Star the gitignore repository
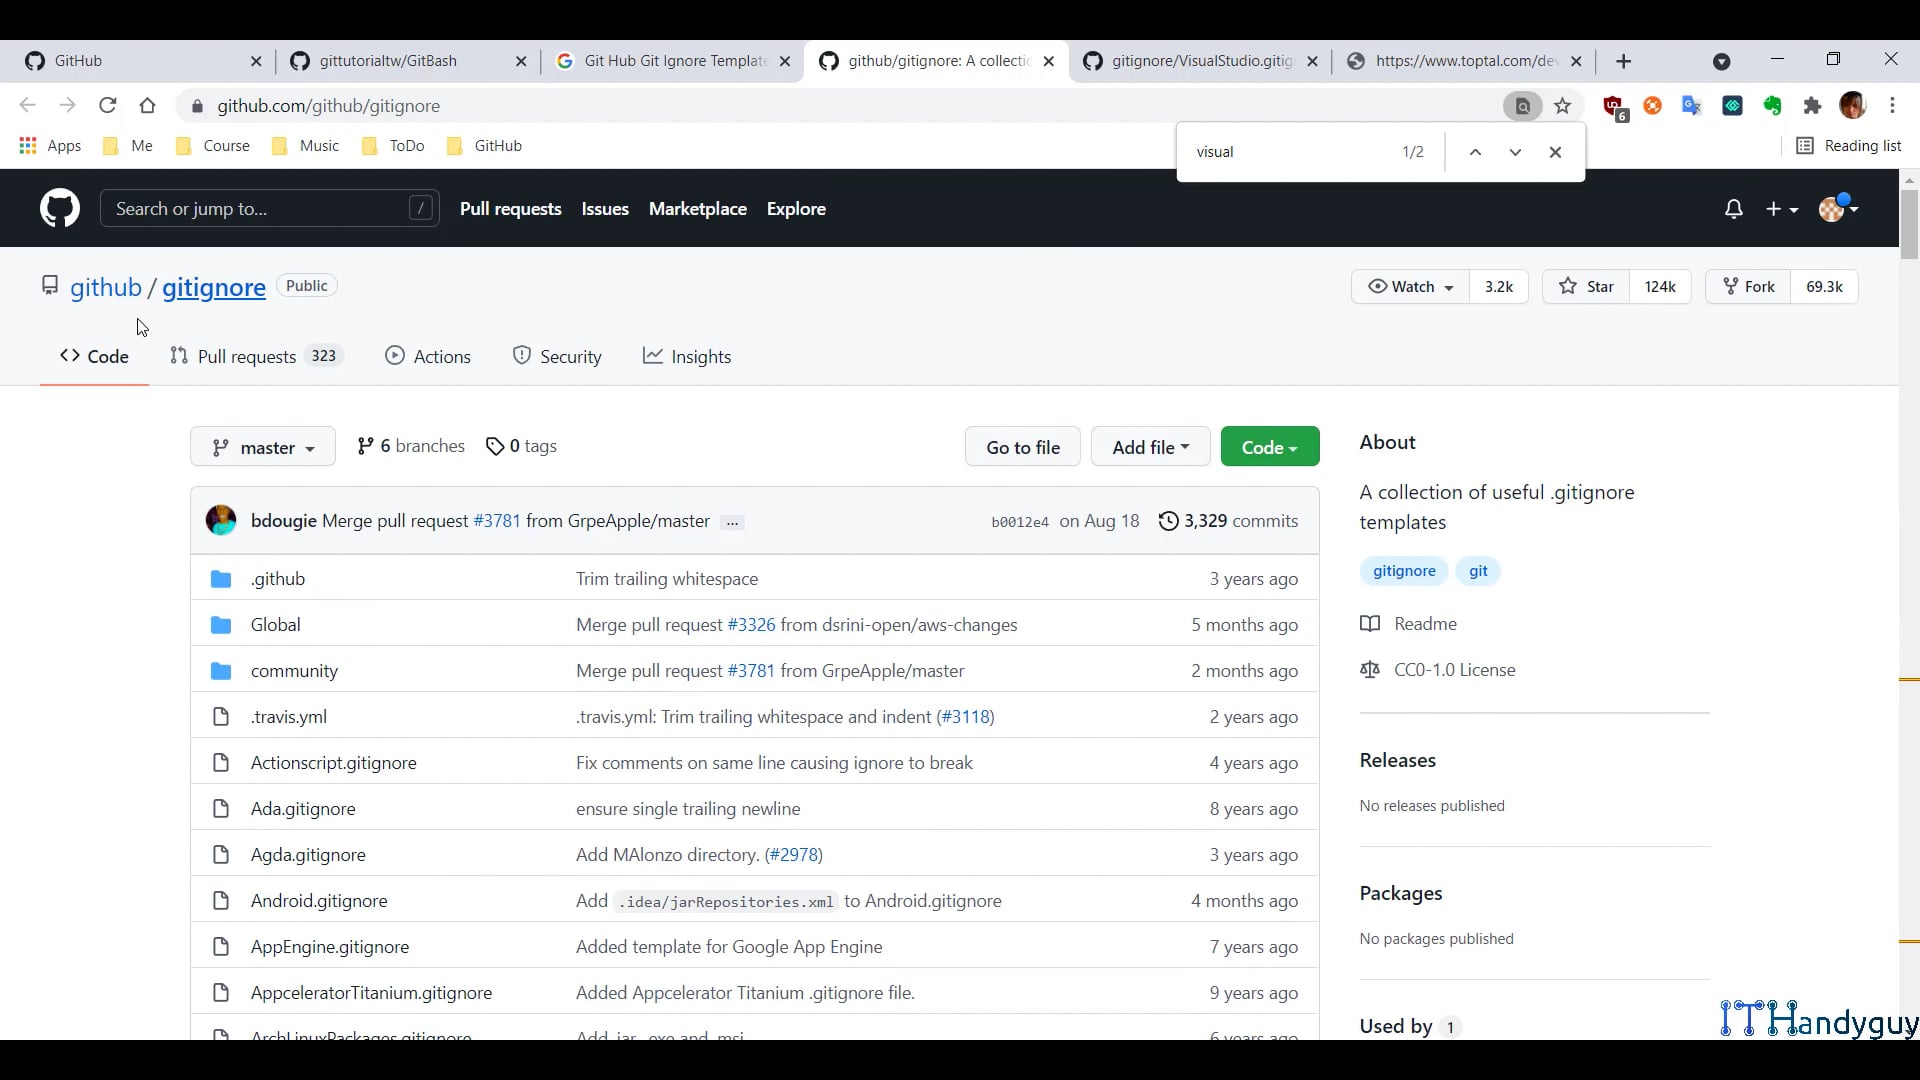The width and height of the screenshot is (1920, 1080). [x=1587, y=287]
